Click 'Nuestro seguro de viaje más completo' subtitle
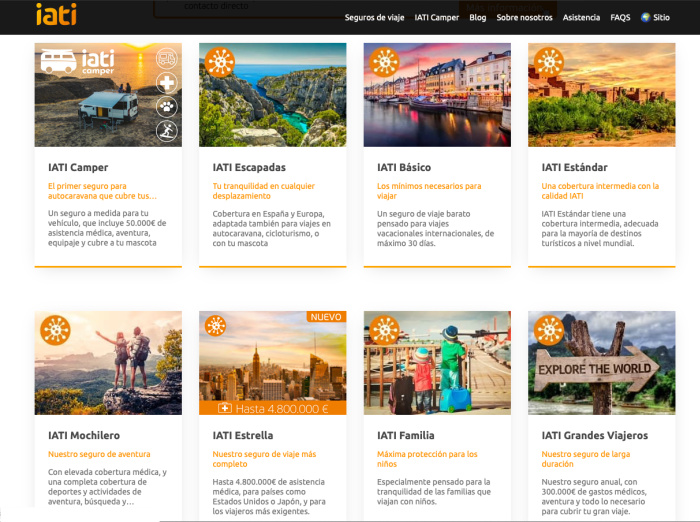This screenshot has width=700, height=522. (x=264, y=459)
